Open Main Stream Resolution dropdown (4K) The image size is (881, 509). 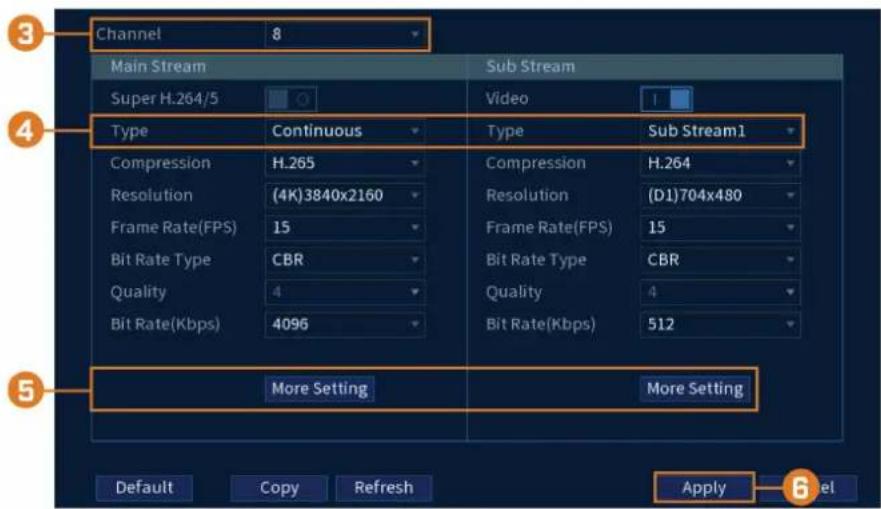344,196
